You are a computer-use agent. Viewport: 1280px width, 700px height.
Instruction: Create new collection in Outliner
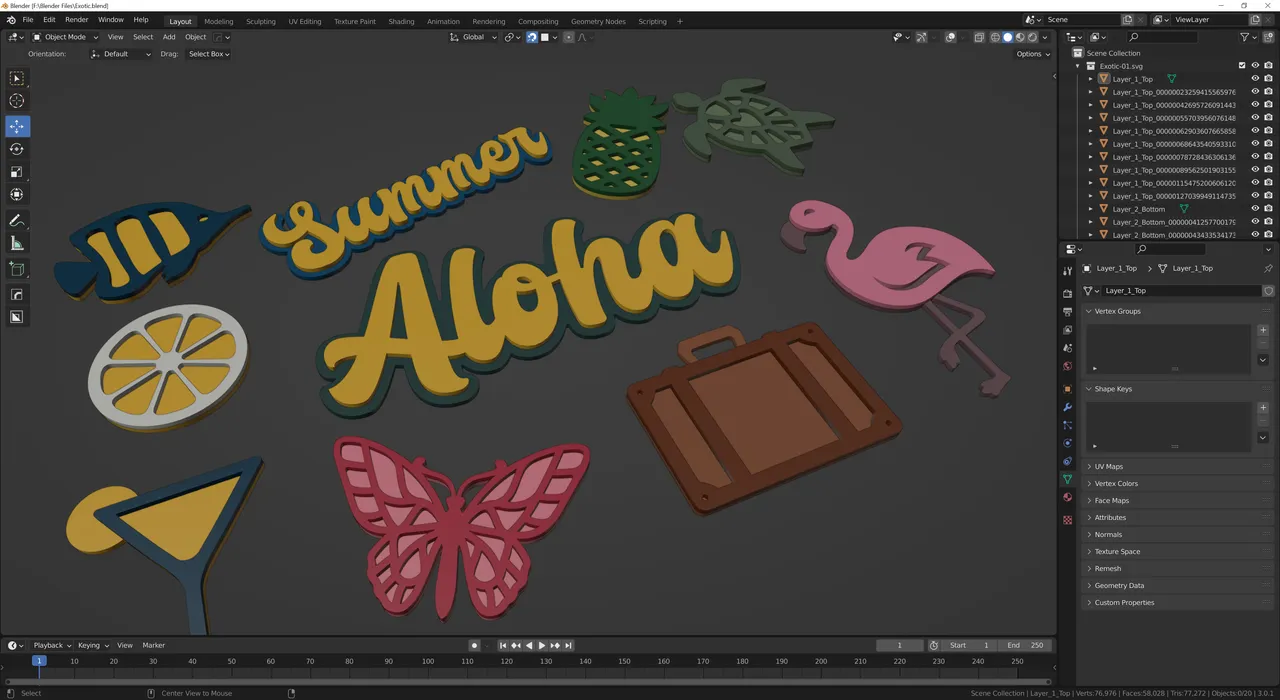[x=1268, y=37]
